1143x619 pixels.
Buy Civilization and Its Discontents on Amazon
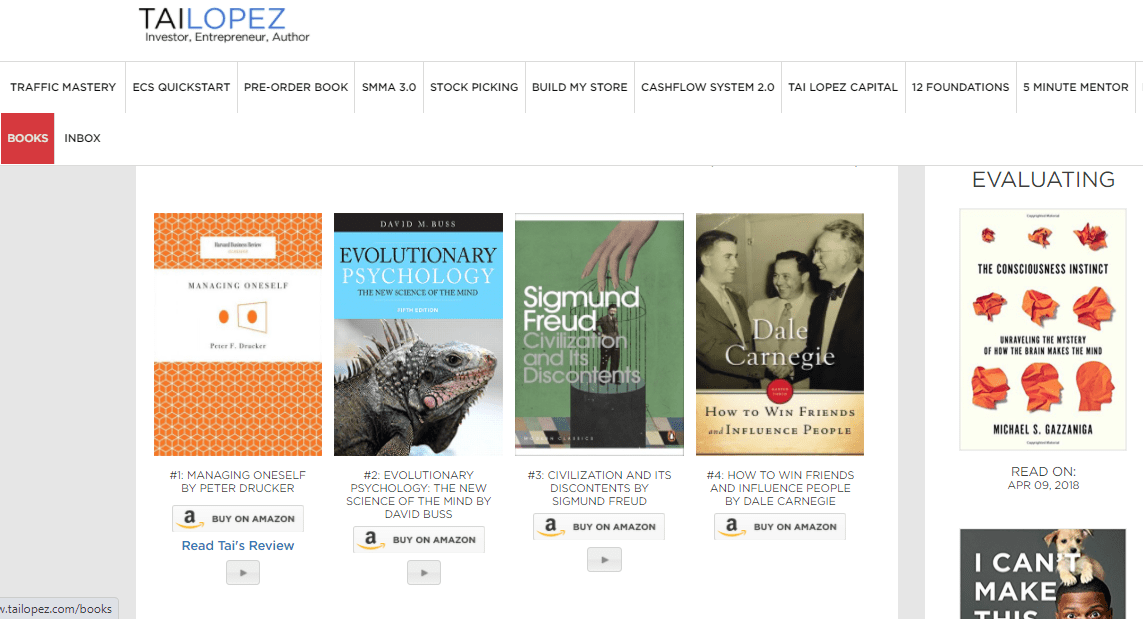[599, 526]
